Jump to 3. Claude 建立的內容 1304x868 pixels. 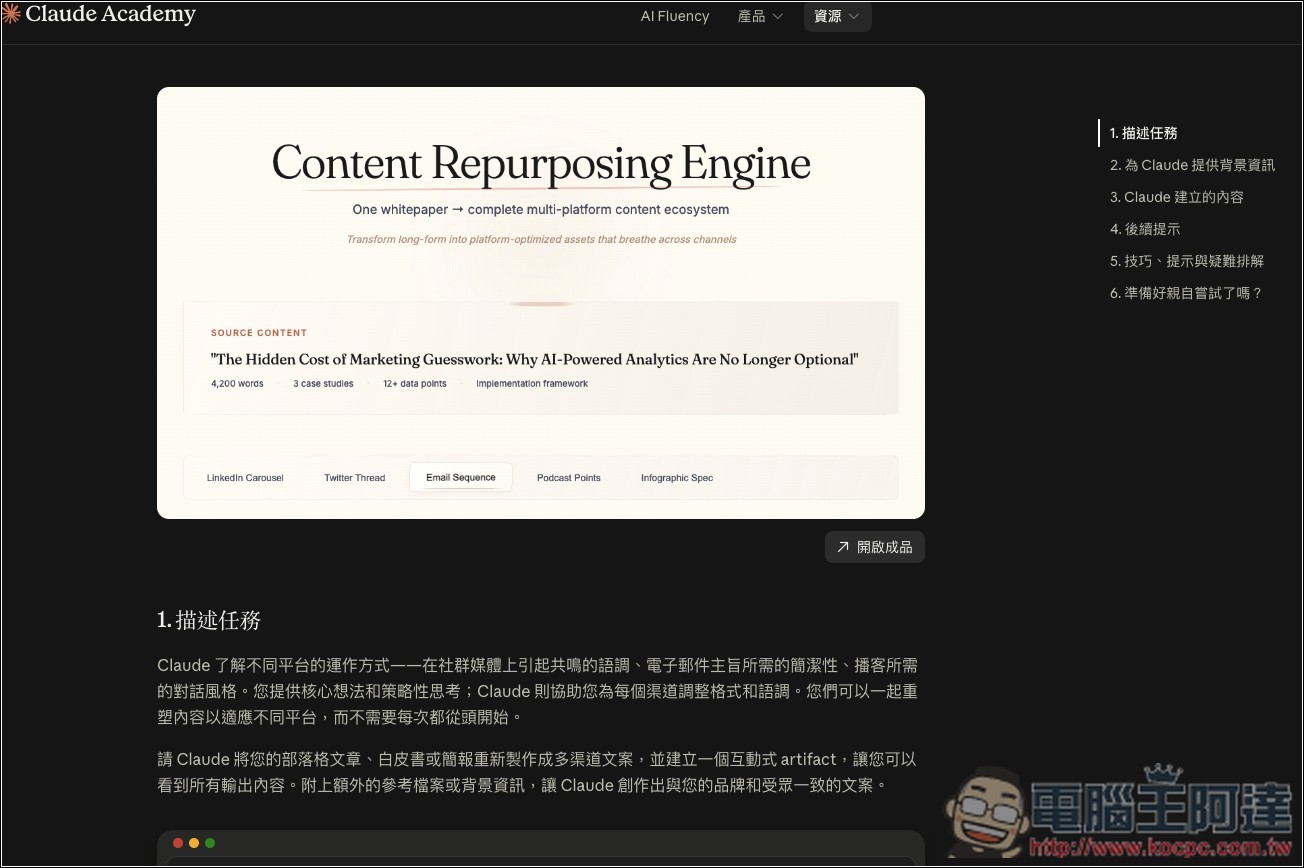[1177, 197]
